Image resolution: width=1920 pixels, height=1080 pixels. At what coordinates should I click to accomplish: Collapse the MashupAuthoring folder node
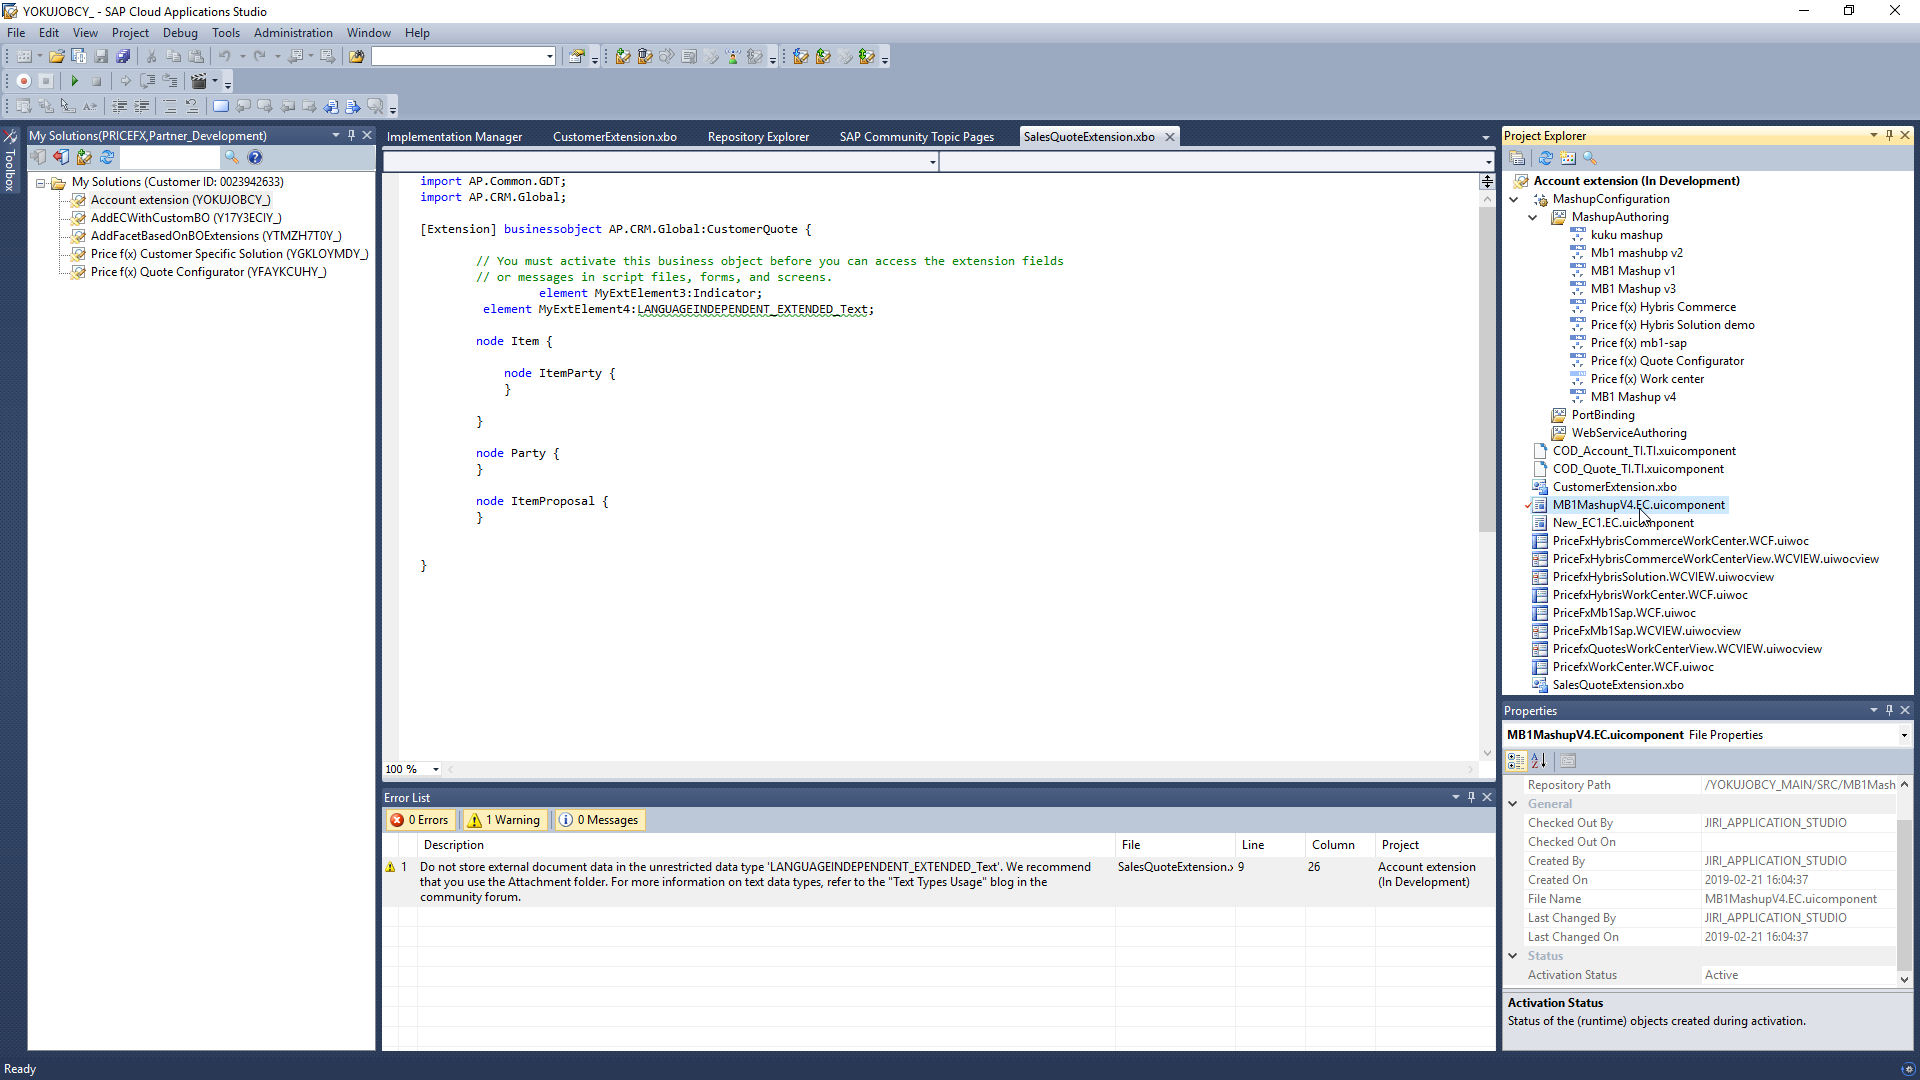(1532, 217)
